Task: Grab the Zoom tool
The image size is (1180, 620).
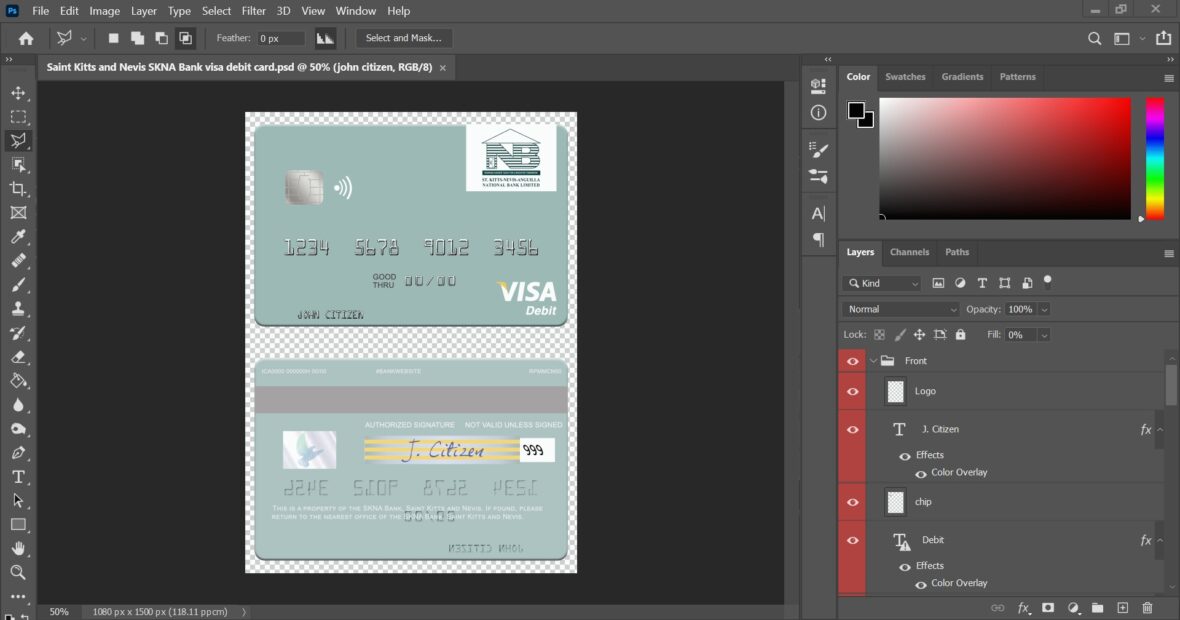Action: [18, 573]
